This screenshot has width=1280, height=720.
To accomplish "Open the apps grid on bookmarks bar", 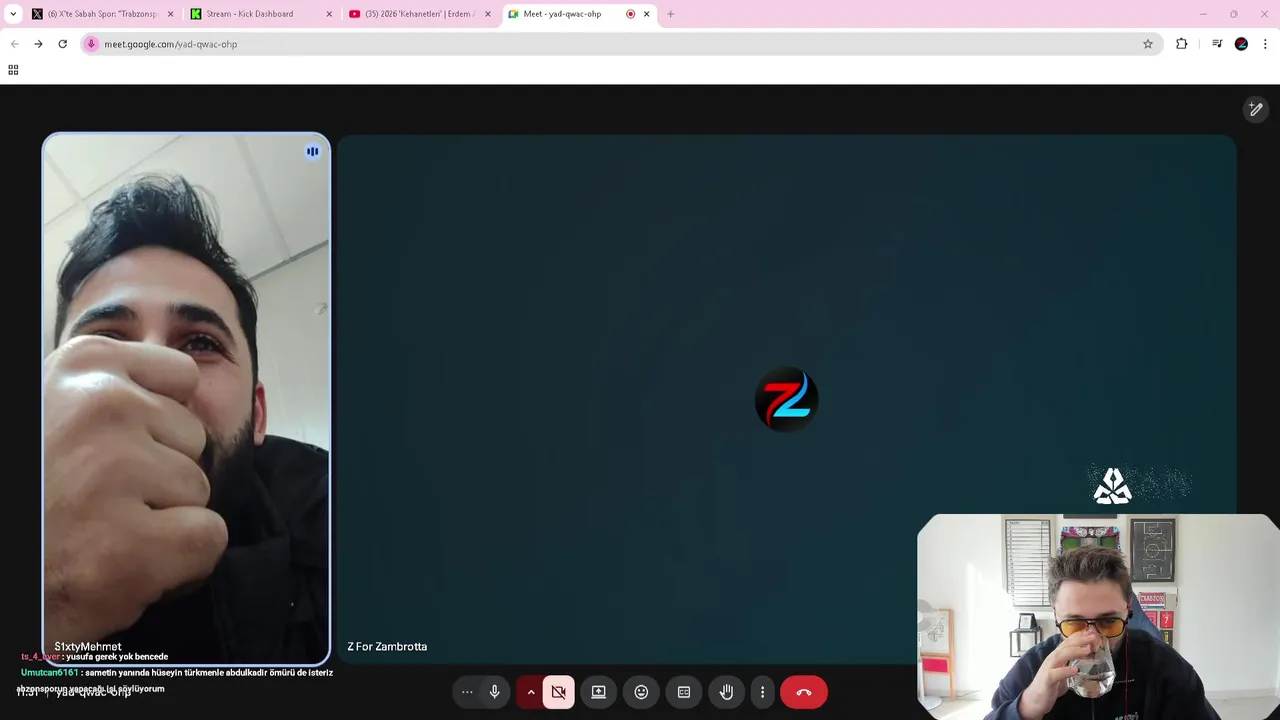I will 13,70.
